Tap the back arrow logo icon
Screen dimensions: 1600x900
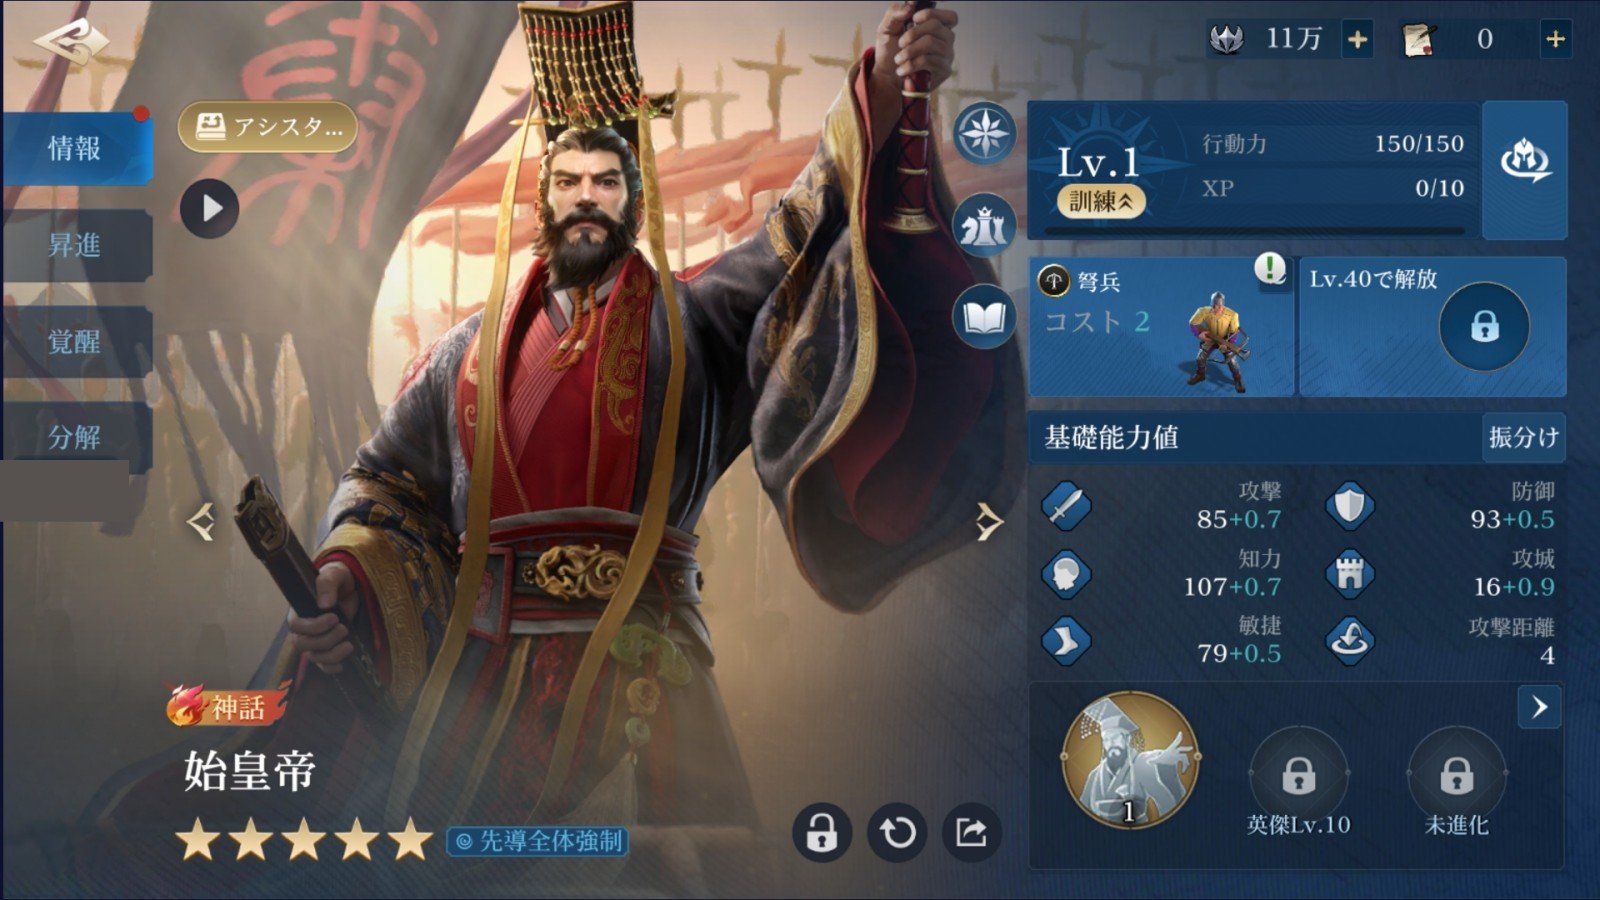70,42
